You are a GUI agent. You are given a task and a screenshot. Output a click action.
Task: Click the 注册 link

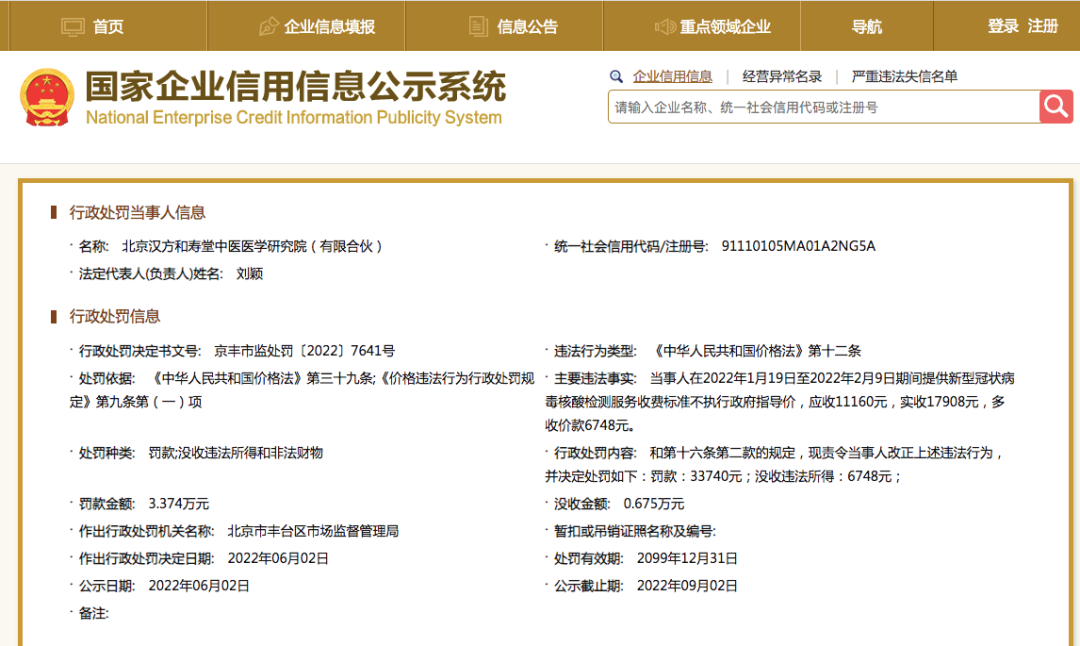click(x=1042, y=26)
